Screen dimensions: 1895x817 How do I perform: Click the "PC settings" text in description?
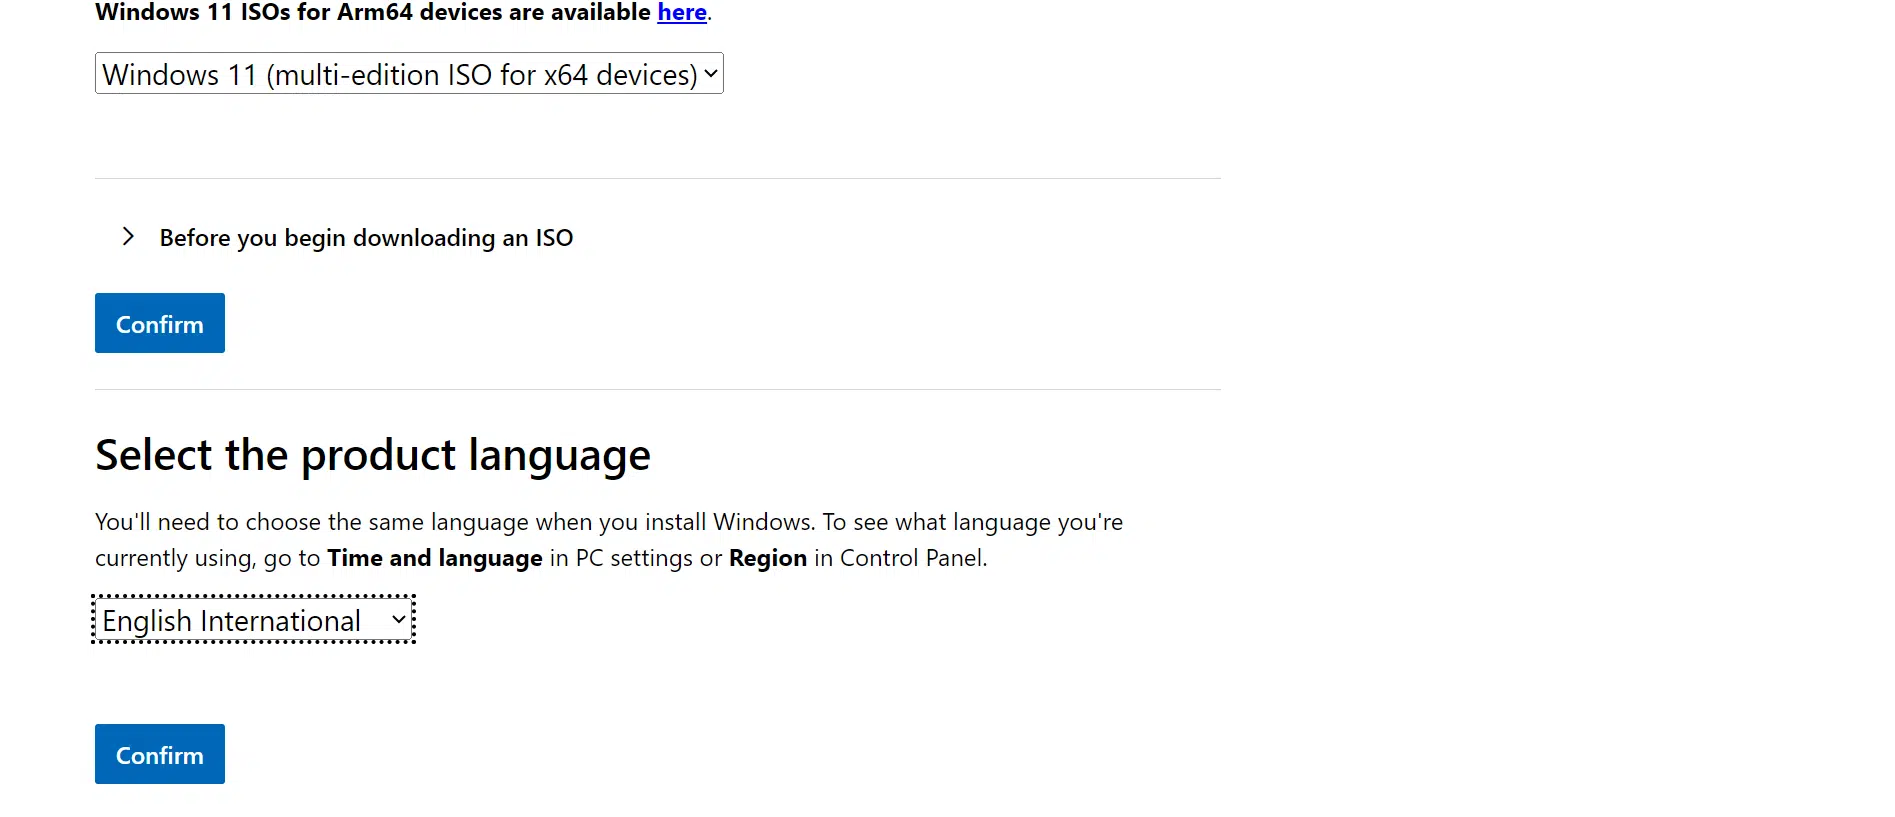click(634, 558)
